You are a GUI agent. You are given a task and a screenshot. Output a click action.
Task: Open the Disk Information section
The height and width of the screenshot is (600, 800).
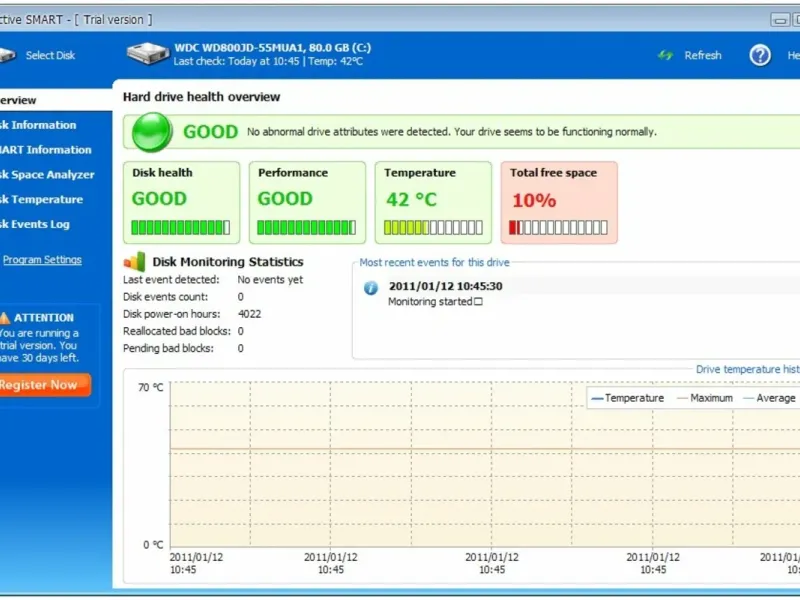point(38,125)
